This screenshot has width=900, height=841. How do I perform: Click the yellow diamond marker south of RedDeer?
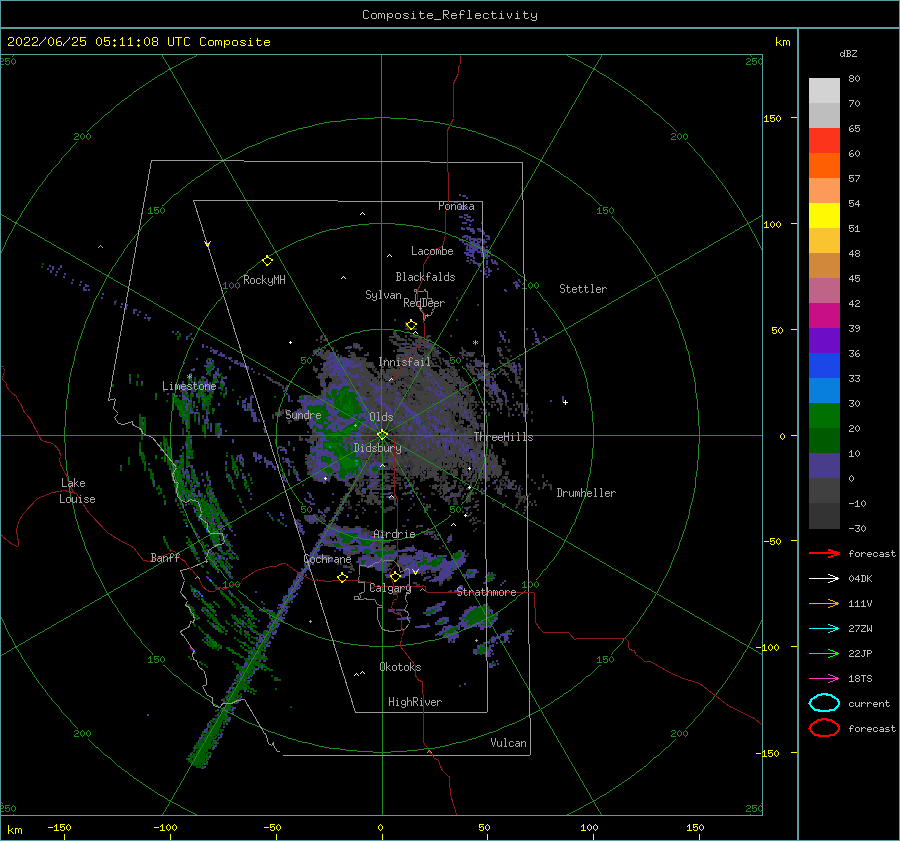[x=411, y=325]
